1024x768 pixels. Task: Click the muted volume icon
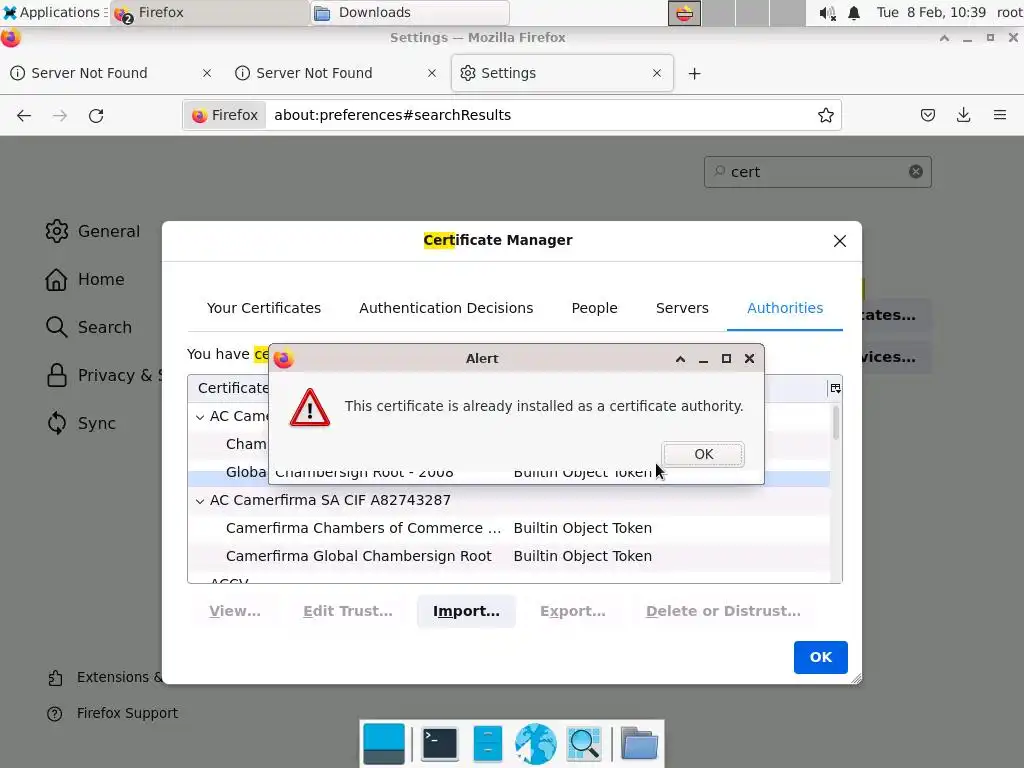click(x=827, y=13)
